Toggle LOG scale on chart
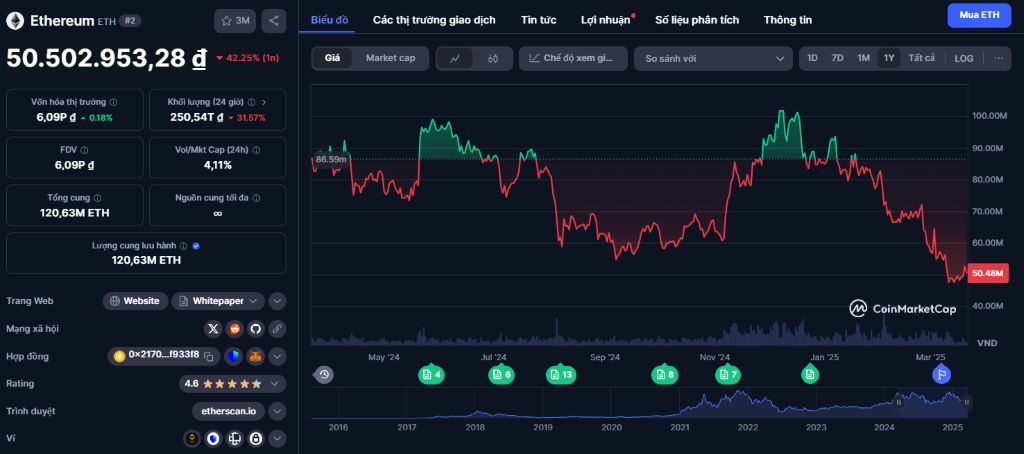The height and width of the screenshot is (454, 1024). (964, 58)
